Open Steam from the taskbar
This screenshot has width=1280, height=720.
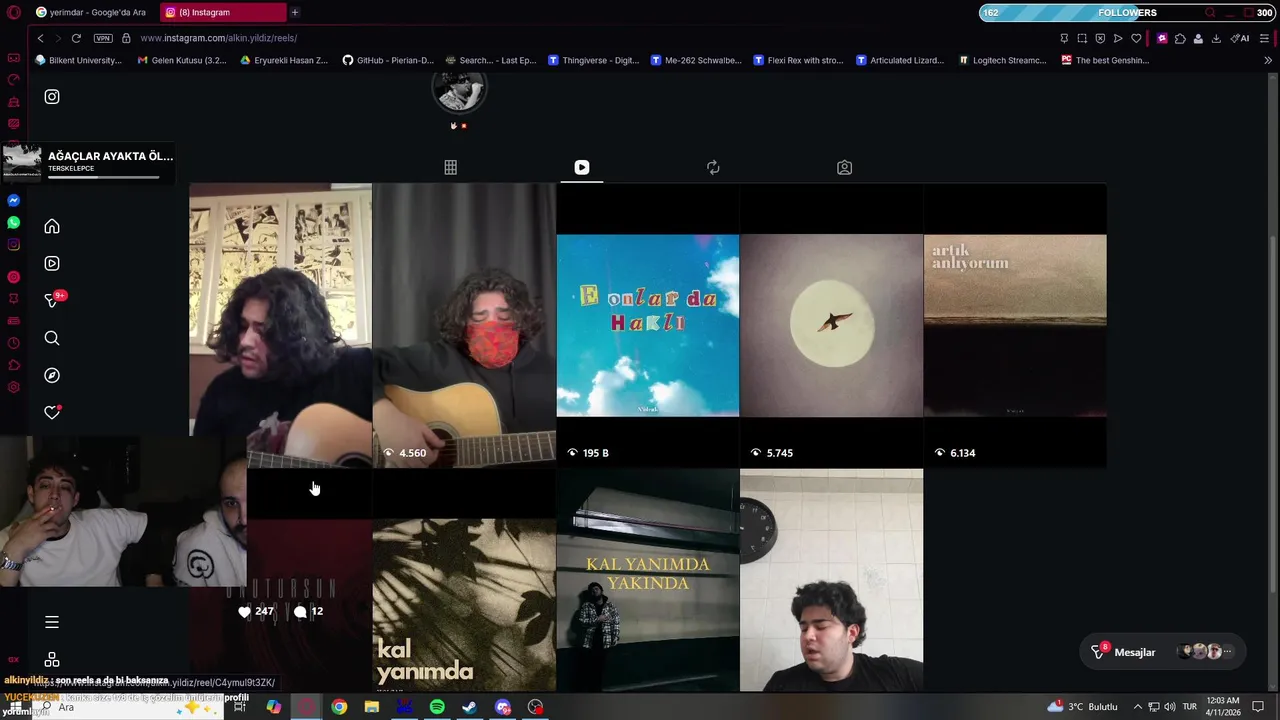[x=470, y=707]
